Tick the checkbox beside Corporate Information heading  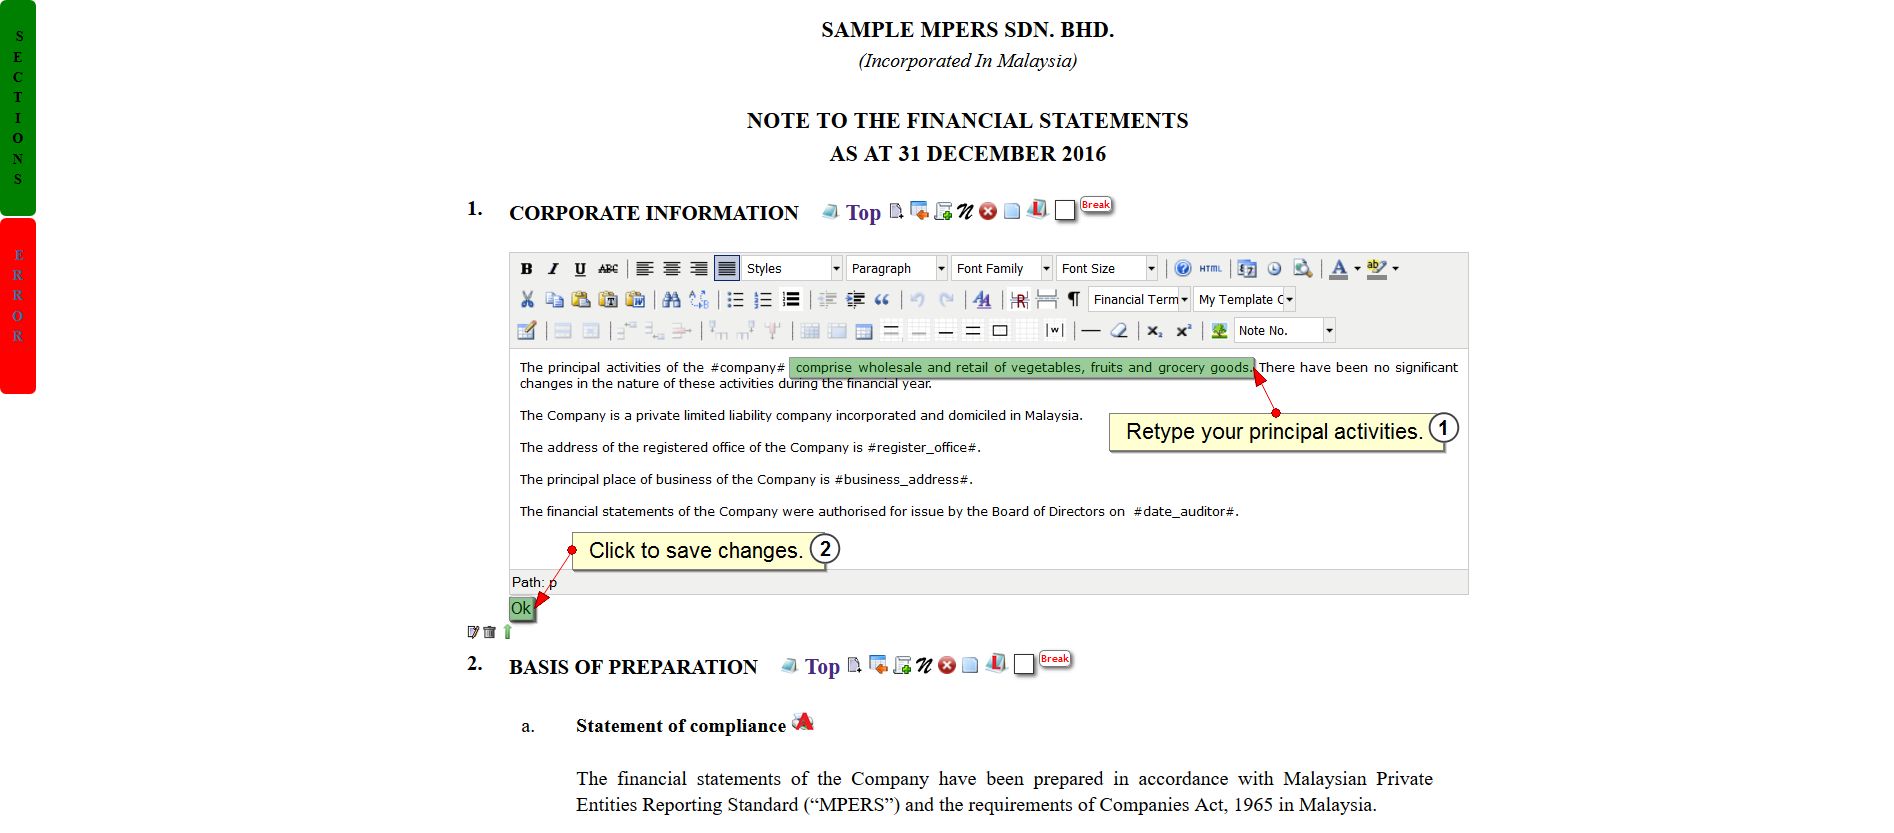click(1065, 210)
